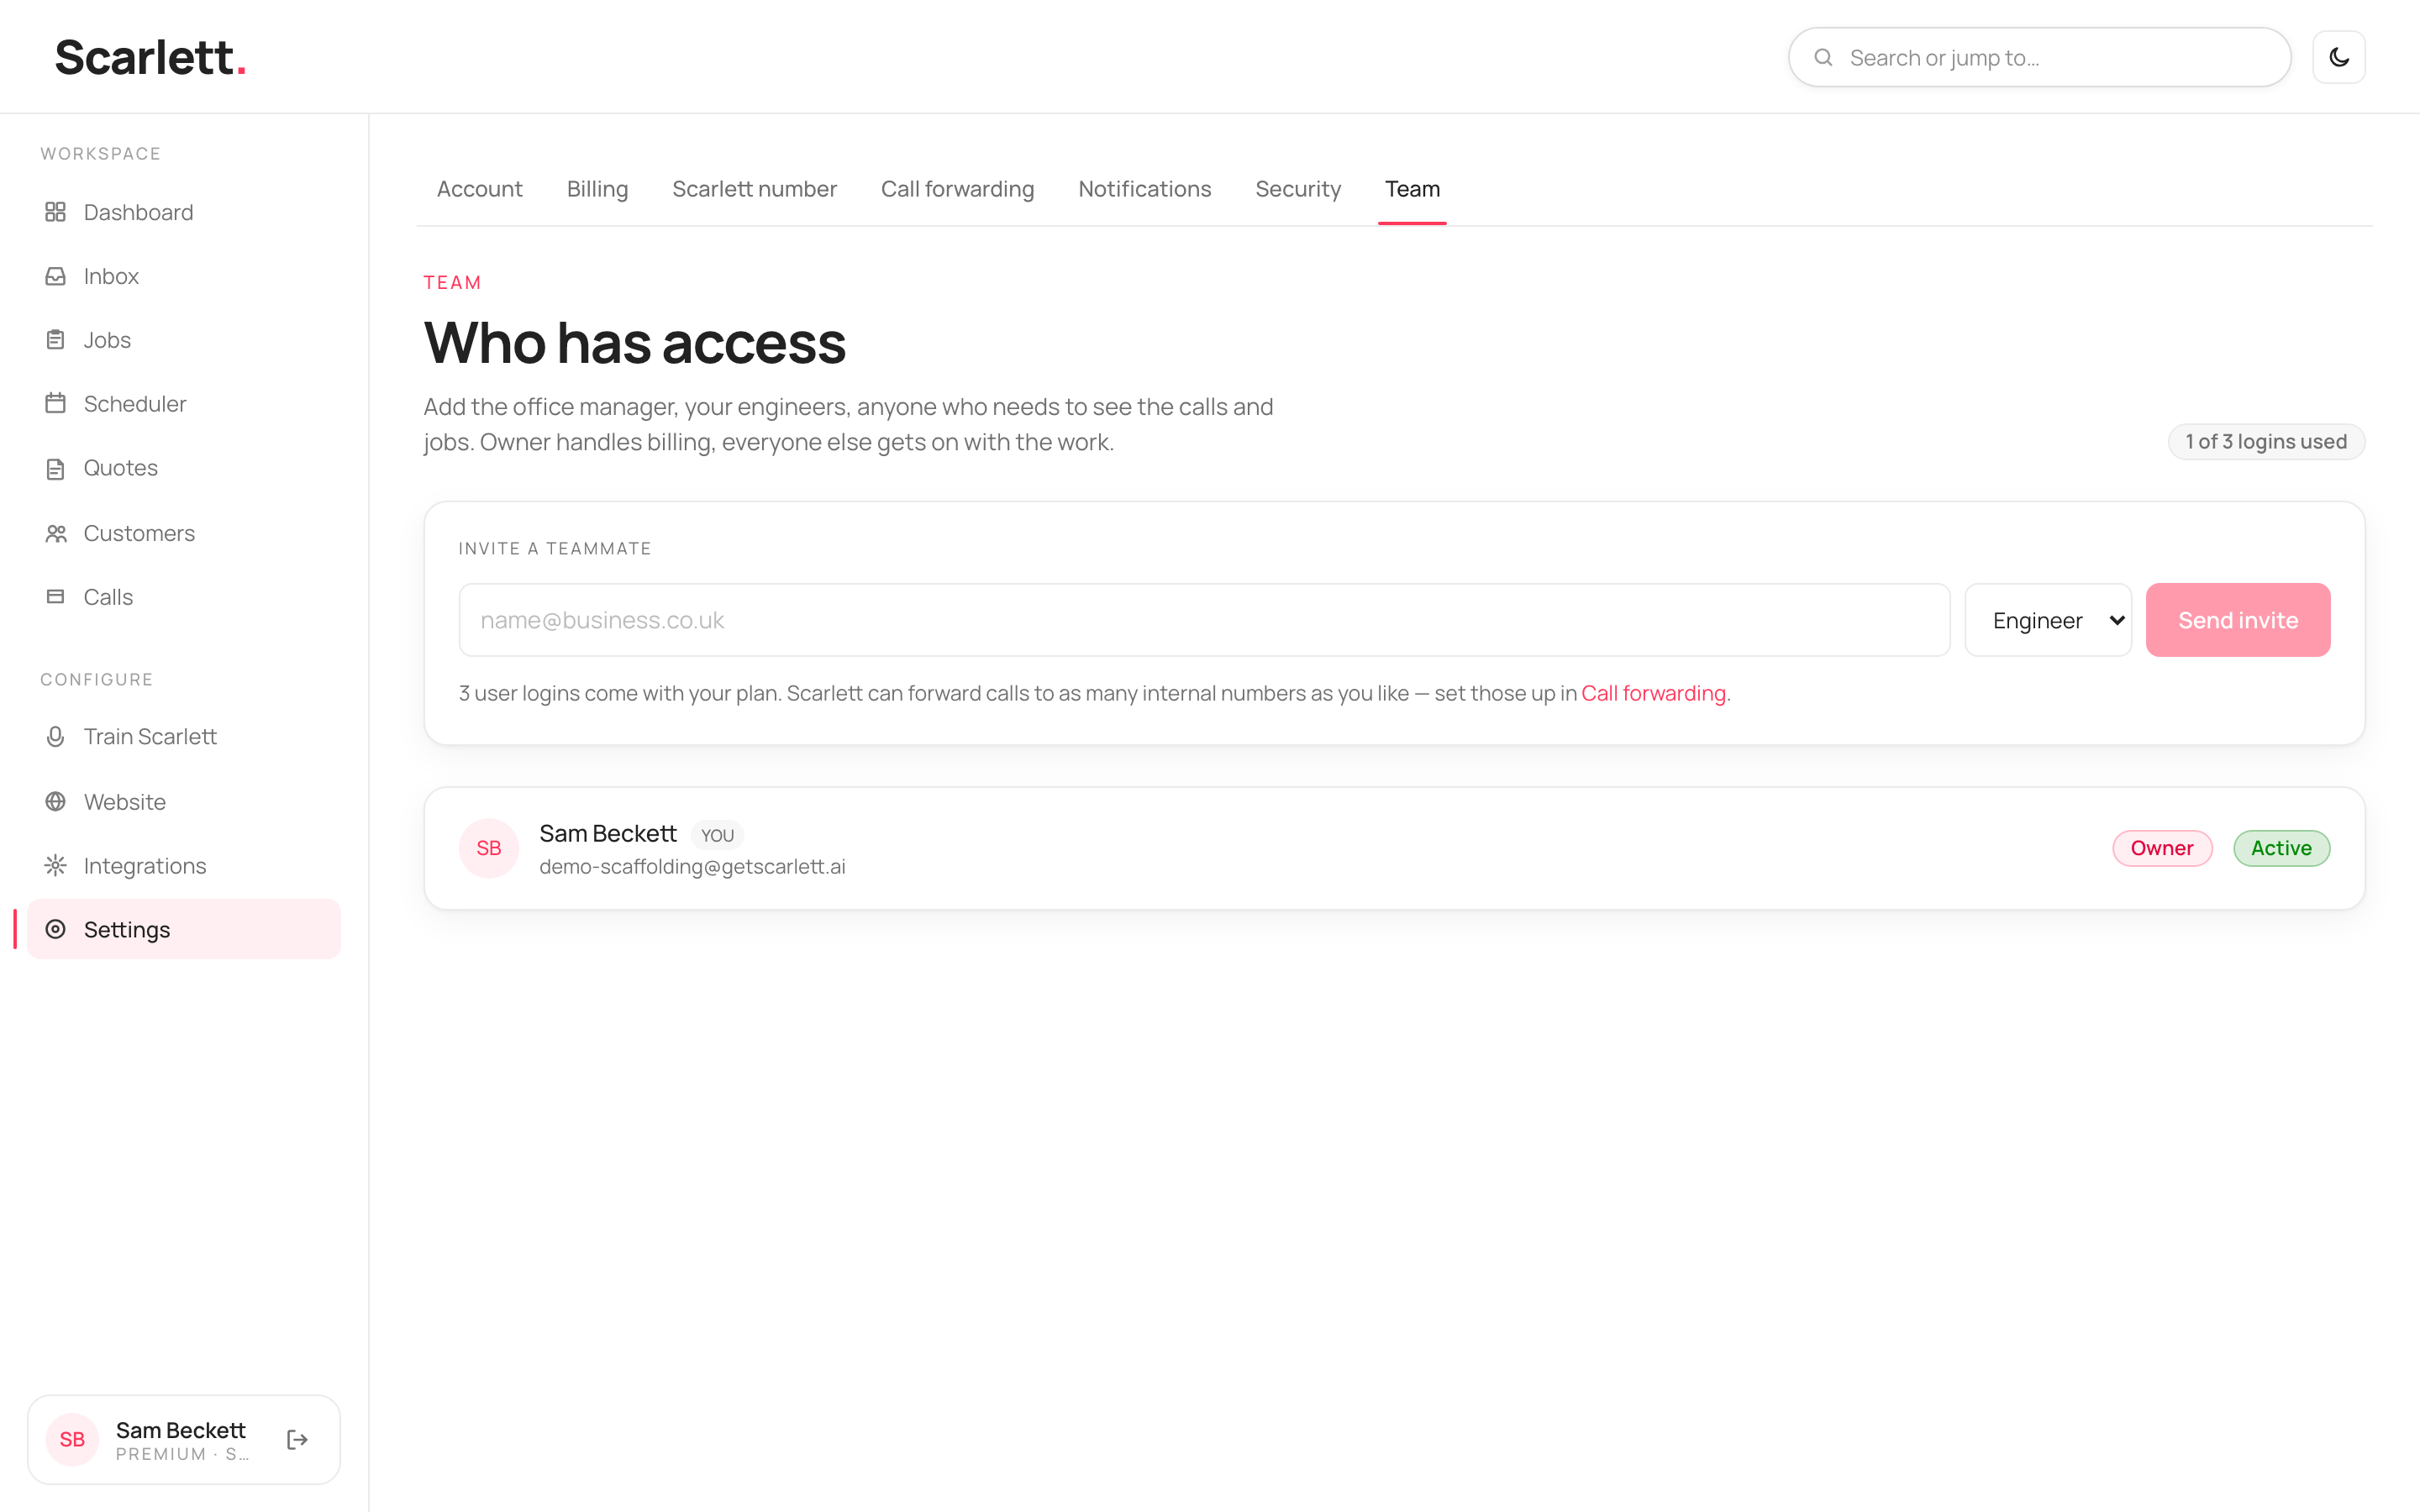The height and width of the screenshot is (1512, 2420).
Task: Open Dashboard from the sidebar
Action: [x=184, y=212]
